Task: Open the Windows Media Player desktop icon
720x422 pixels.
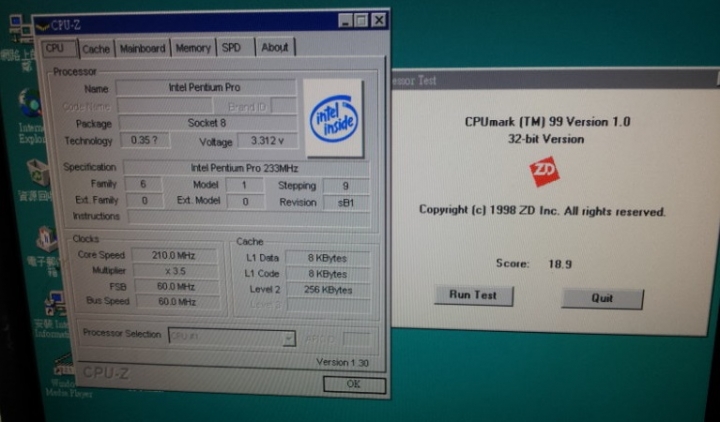Action: coord(68,375)
